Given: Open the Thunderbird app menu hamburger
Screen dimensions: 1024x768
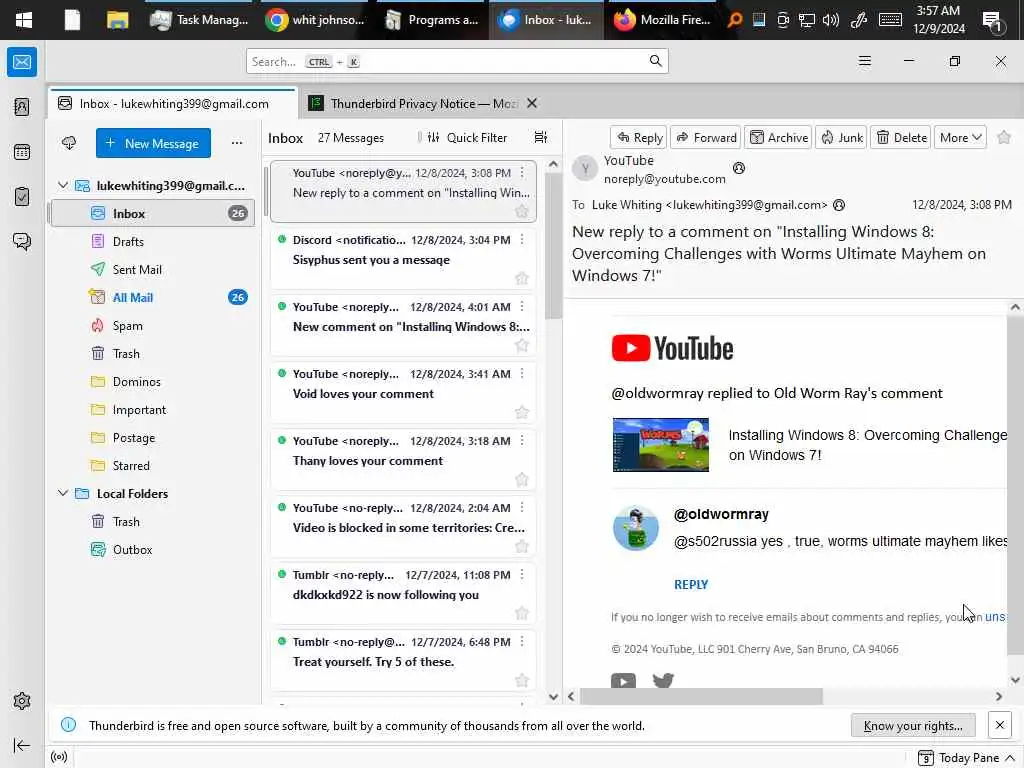Looking at the screenshot, I should [865, 61].
